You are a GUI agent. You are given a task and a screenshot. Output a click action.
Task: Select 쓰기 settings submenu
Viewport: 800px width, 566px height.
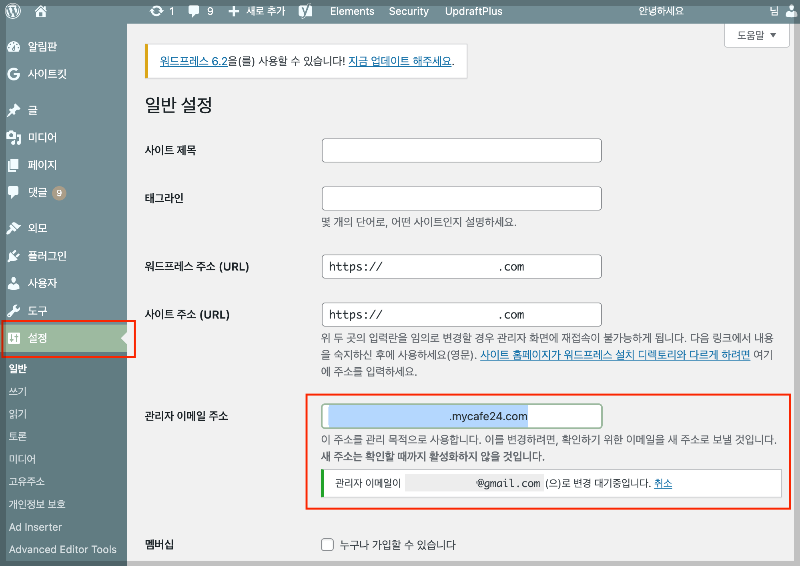coord(18,391)
